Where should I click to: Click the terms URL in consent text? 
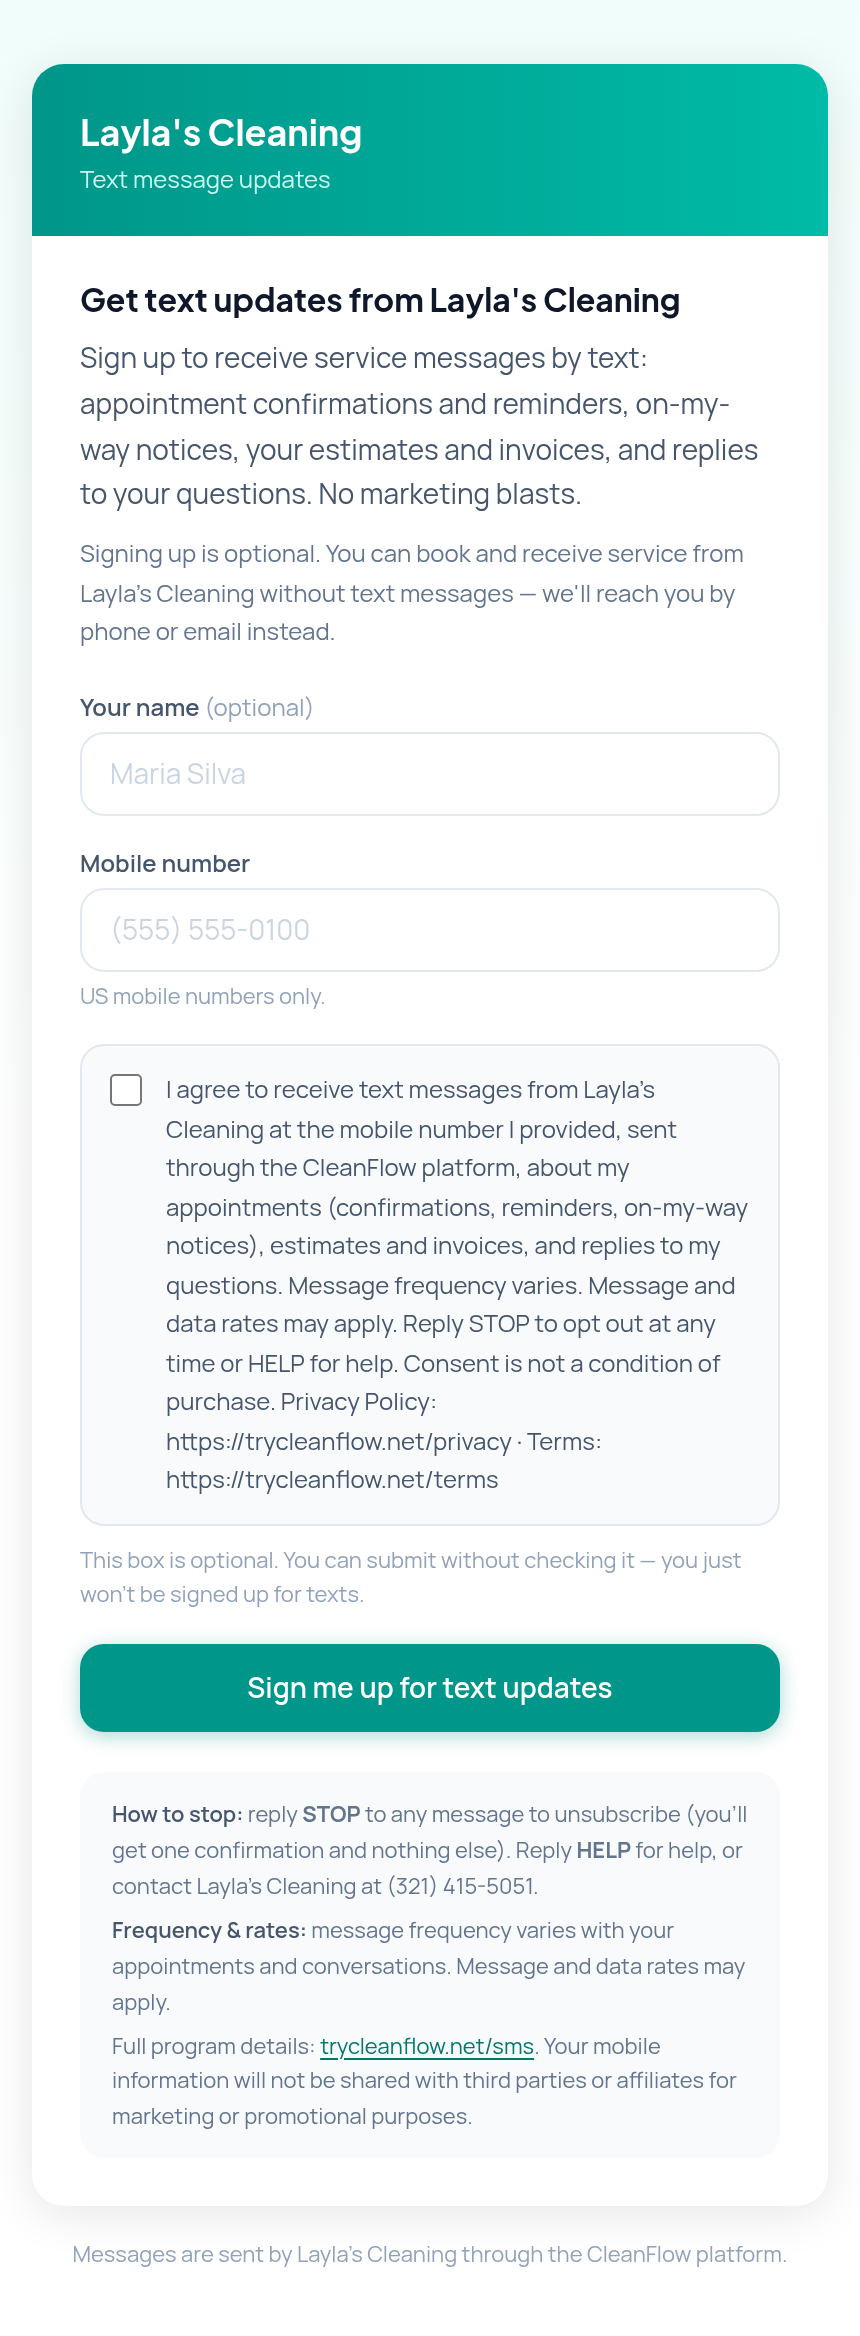point(332,1480)
